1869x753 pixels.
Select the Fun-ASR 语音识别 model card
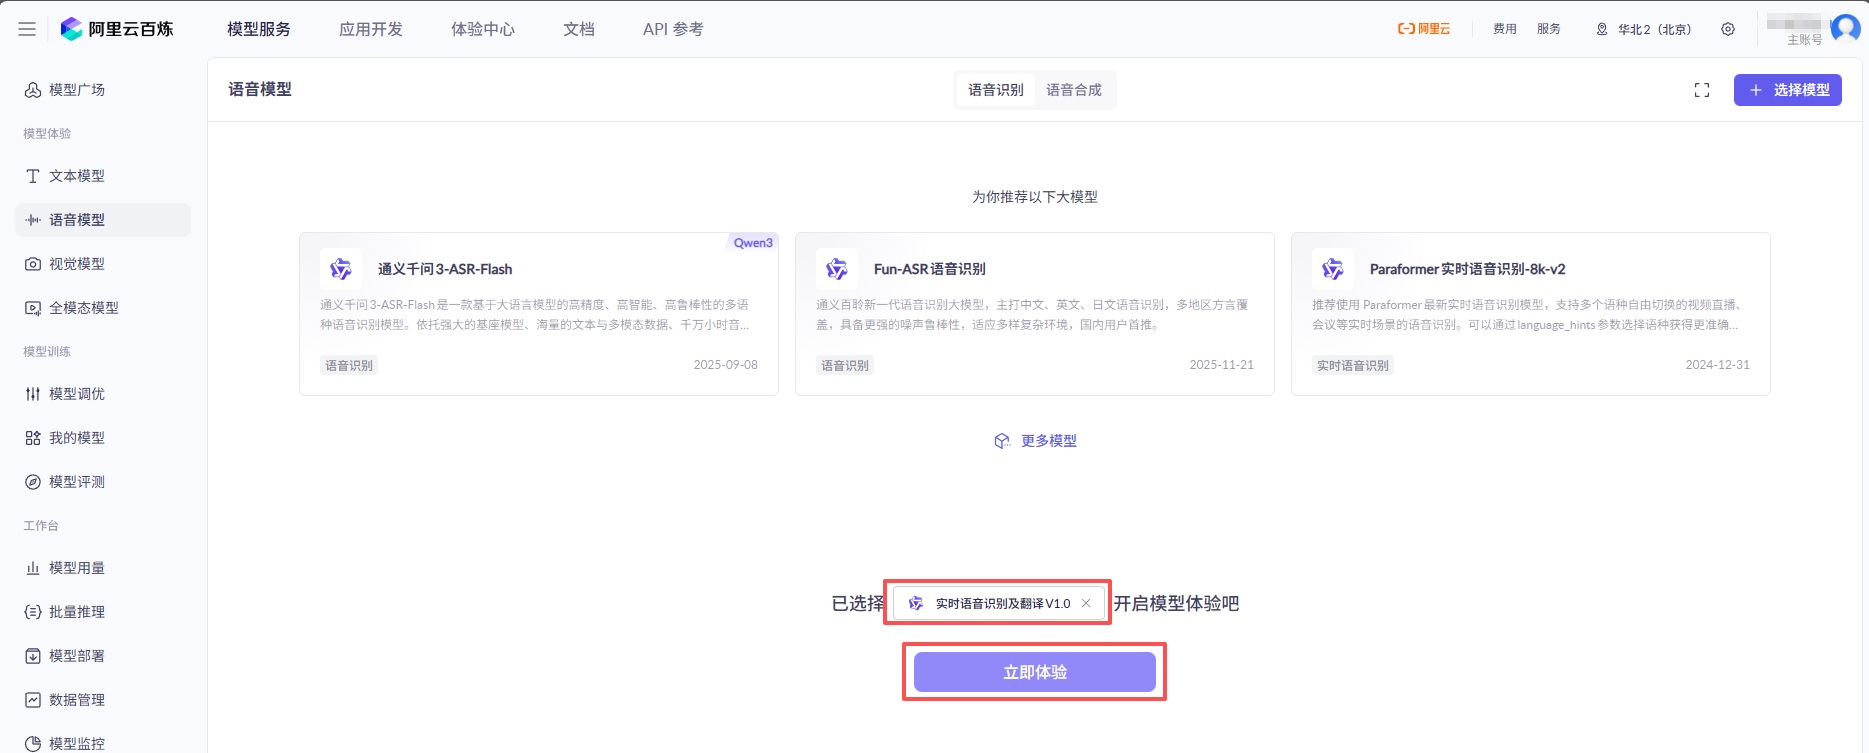1035,314
